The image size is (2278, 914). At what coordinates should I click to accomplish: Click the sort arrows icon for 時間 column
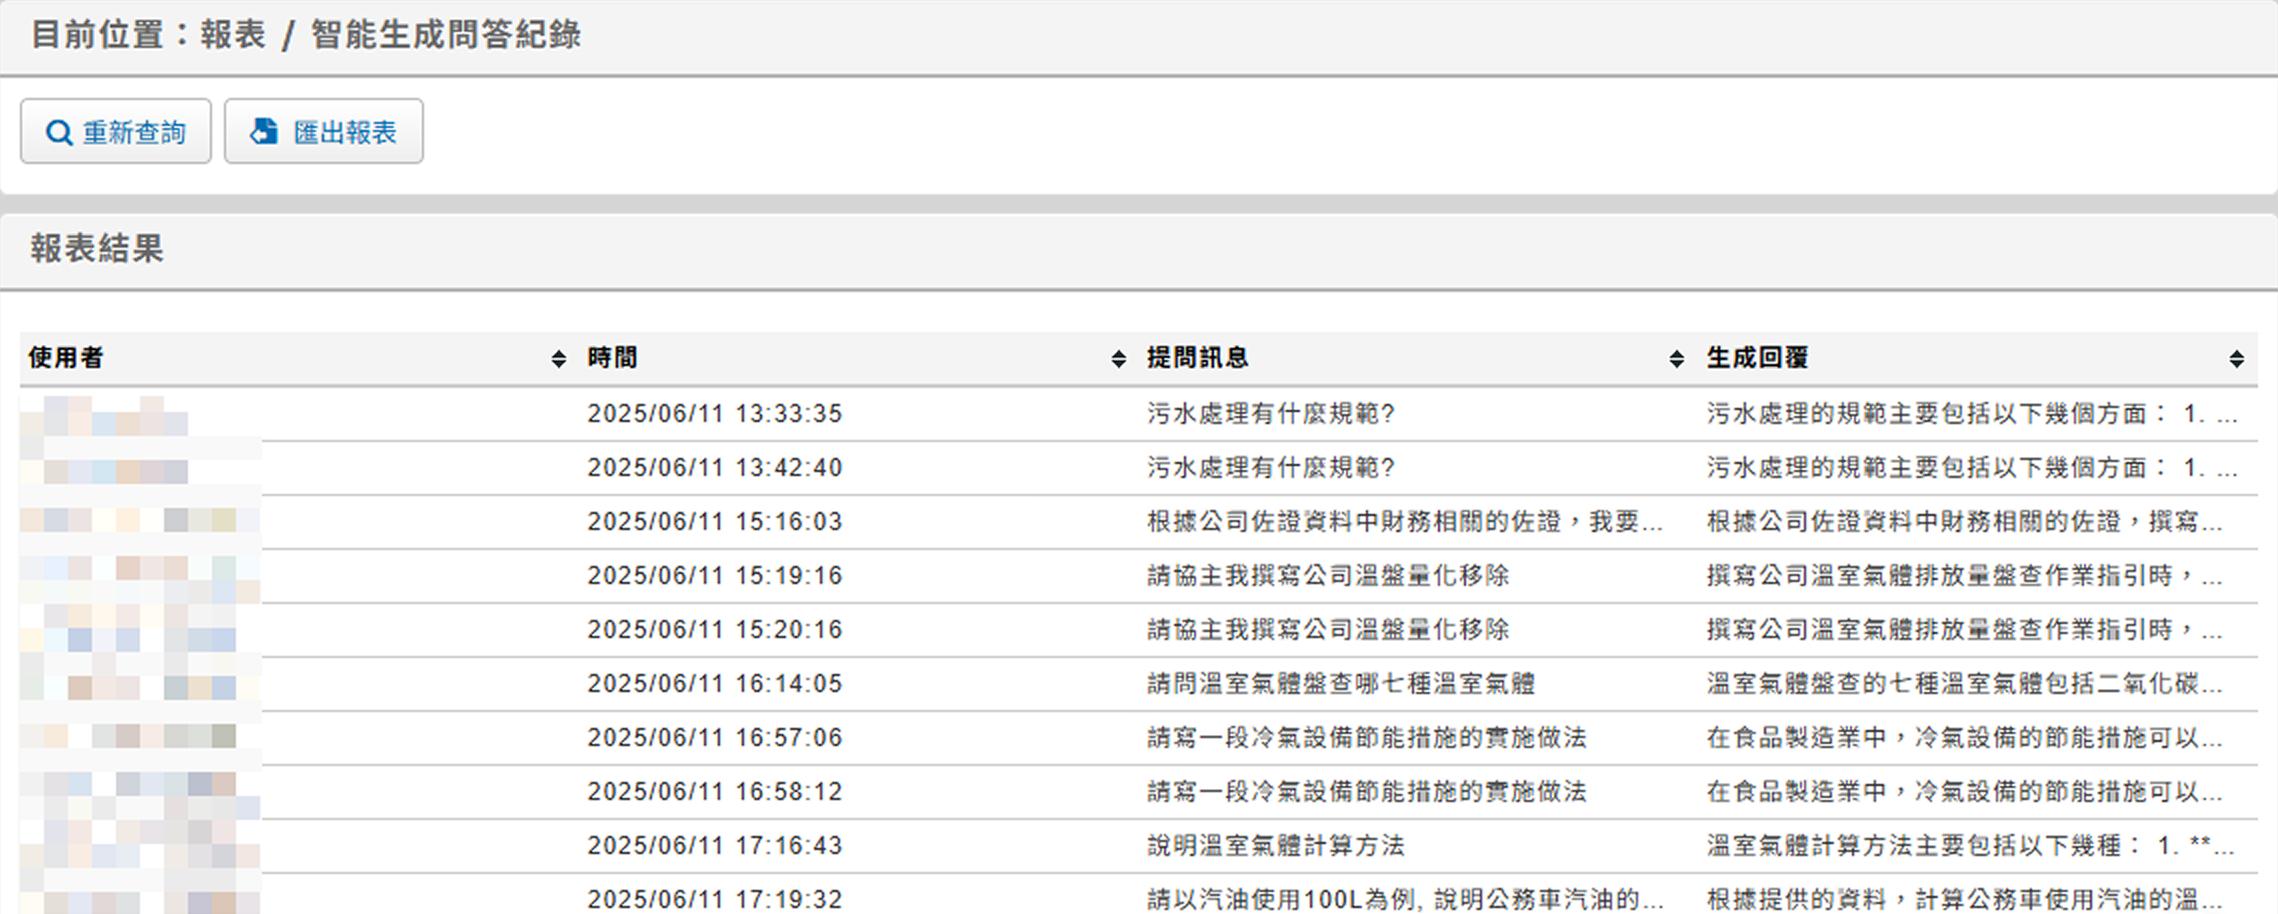point(1118,359)
